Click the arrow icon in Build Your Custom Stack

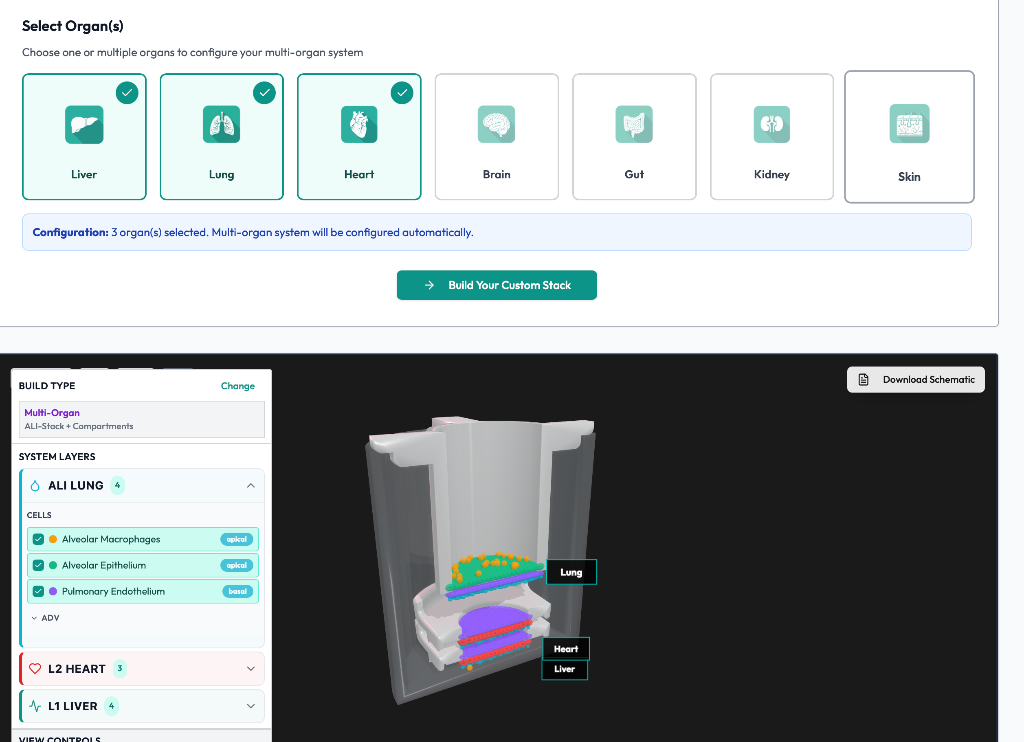[429, 285]
